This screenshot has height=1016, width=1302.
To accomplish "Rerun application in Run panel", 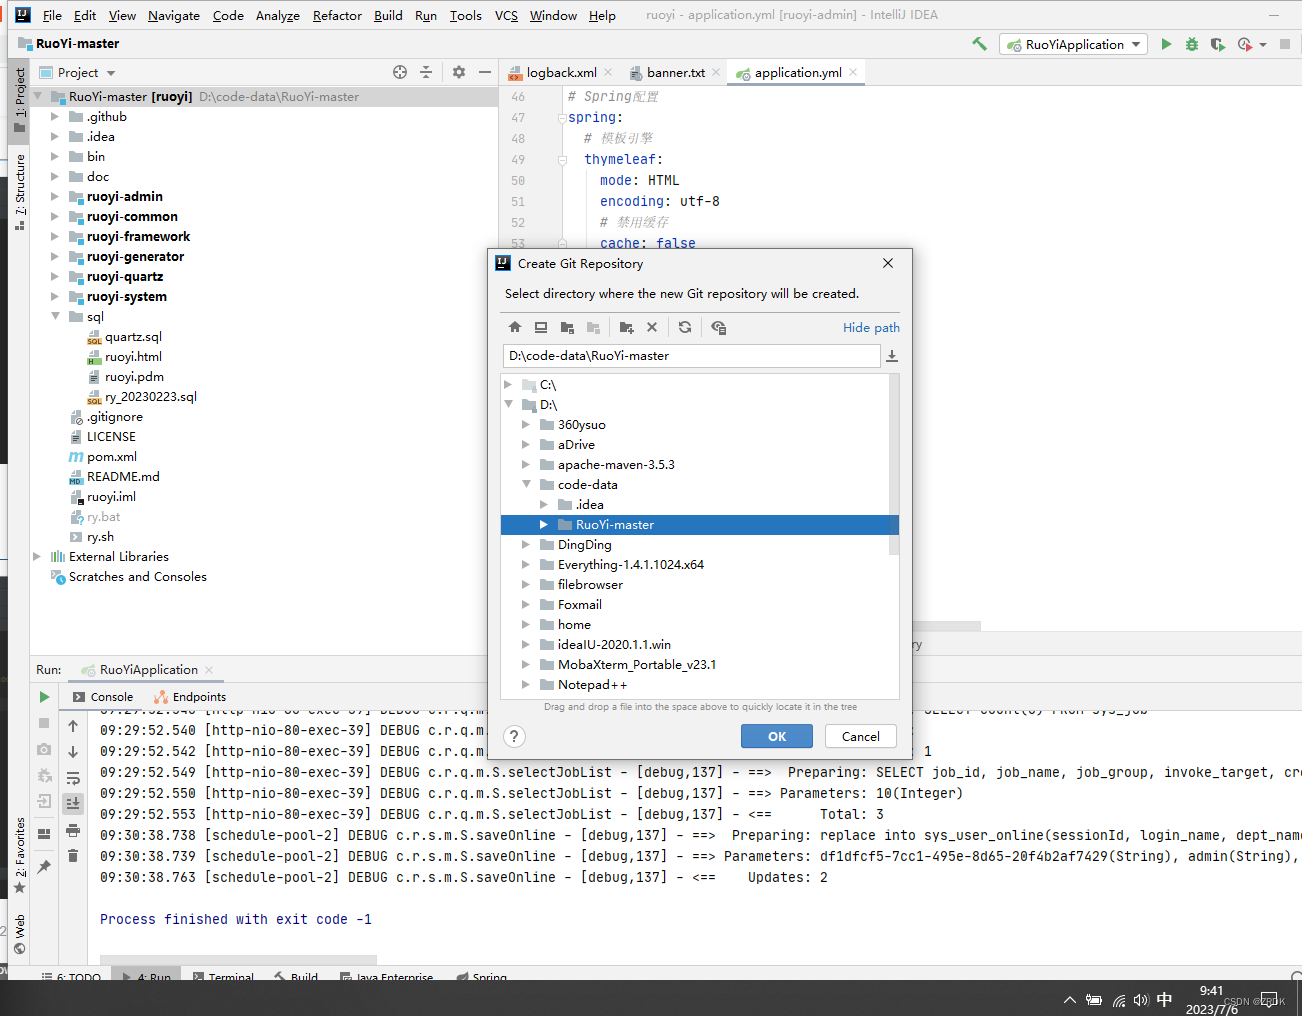I will coord(44,697).
